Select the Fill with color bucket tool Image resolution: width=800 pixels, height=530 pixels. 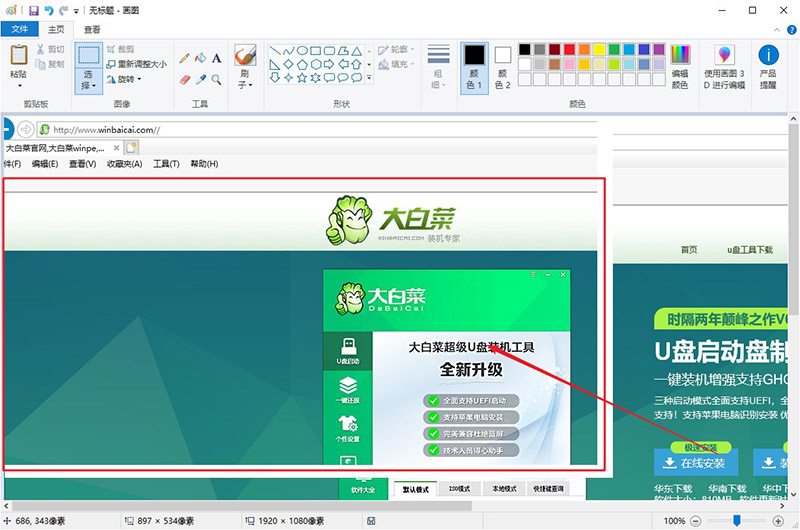tap(200, 58)
